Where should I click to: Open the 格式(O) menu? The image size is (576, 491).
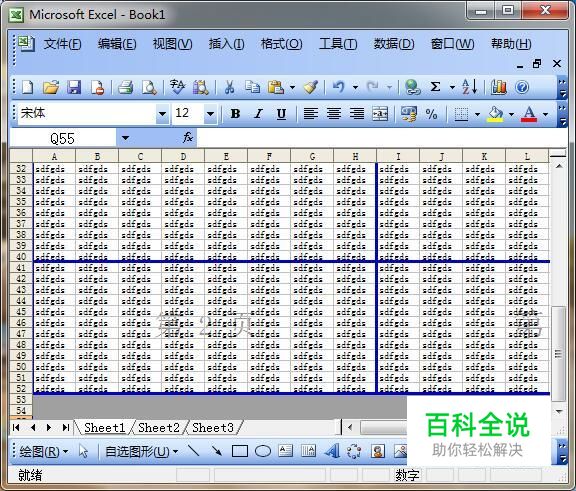point(281,44)
